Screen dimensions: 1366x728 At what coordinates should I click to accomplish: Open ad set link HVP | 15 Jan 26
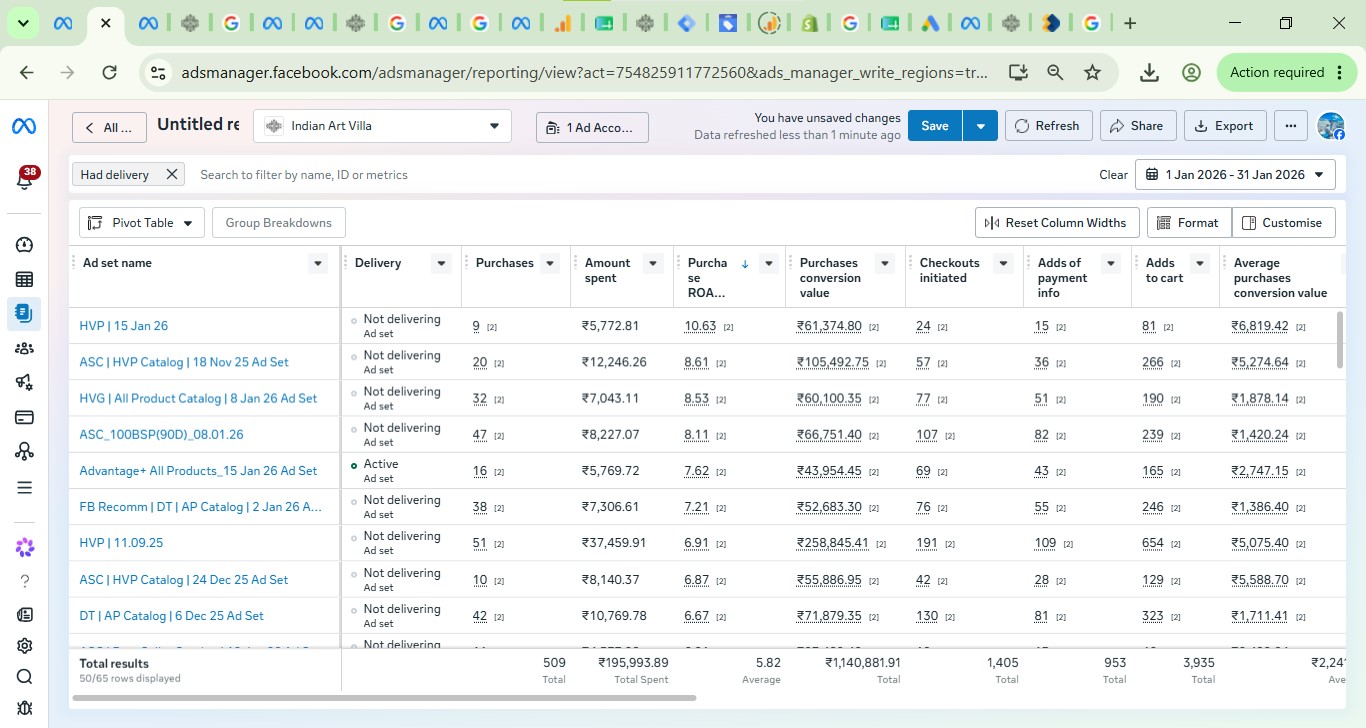pyautogui.click(x=124, y=326)
